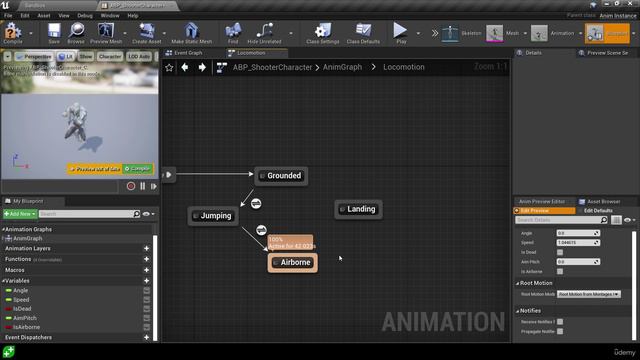Viewport: 640px width, 360px height.
Task: Open Play options dropdown arrow
Action: pos(418,33)
